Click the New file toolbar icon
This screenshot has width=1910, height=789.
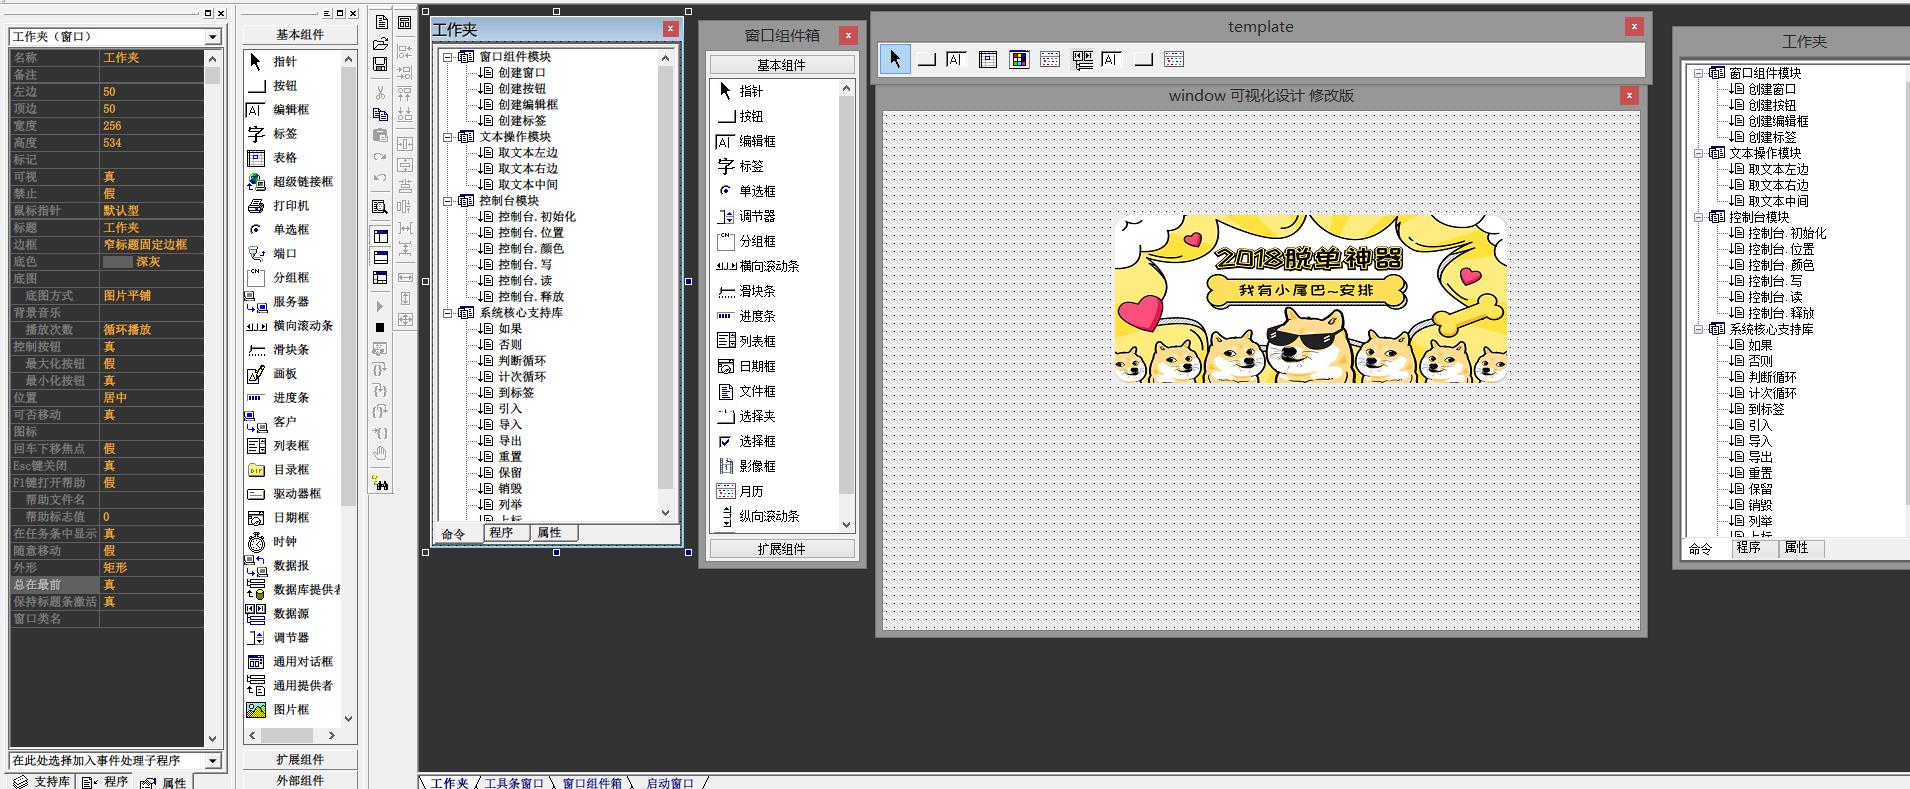tap(380, 22)
